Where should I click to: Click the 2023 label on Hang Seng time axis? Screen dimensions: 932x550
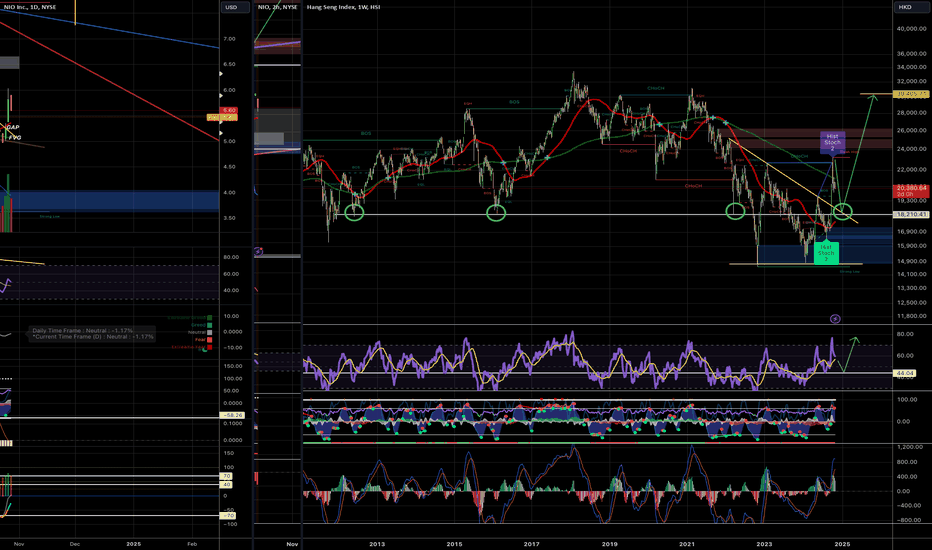pyautogui.click(x=764, y=544)
